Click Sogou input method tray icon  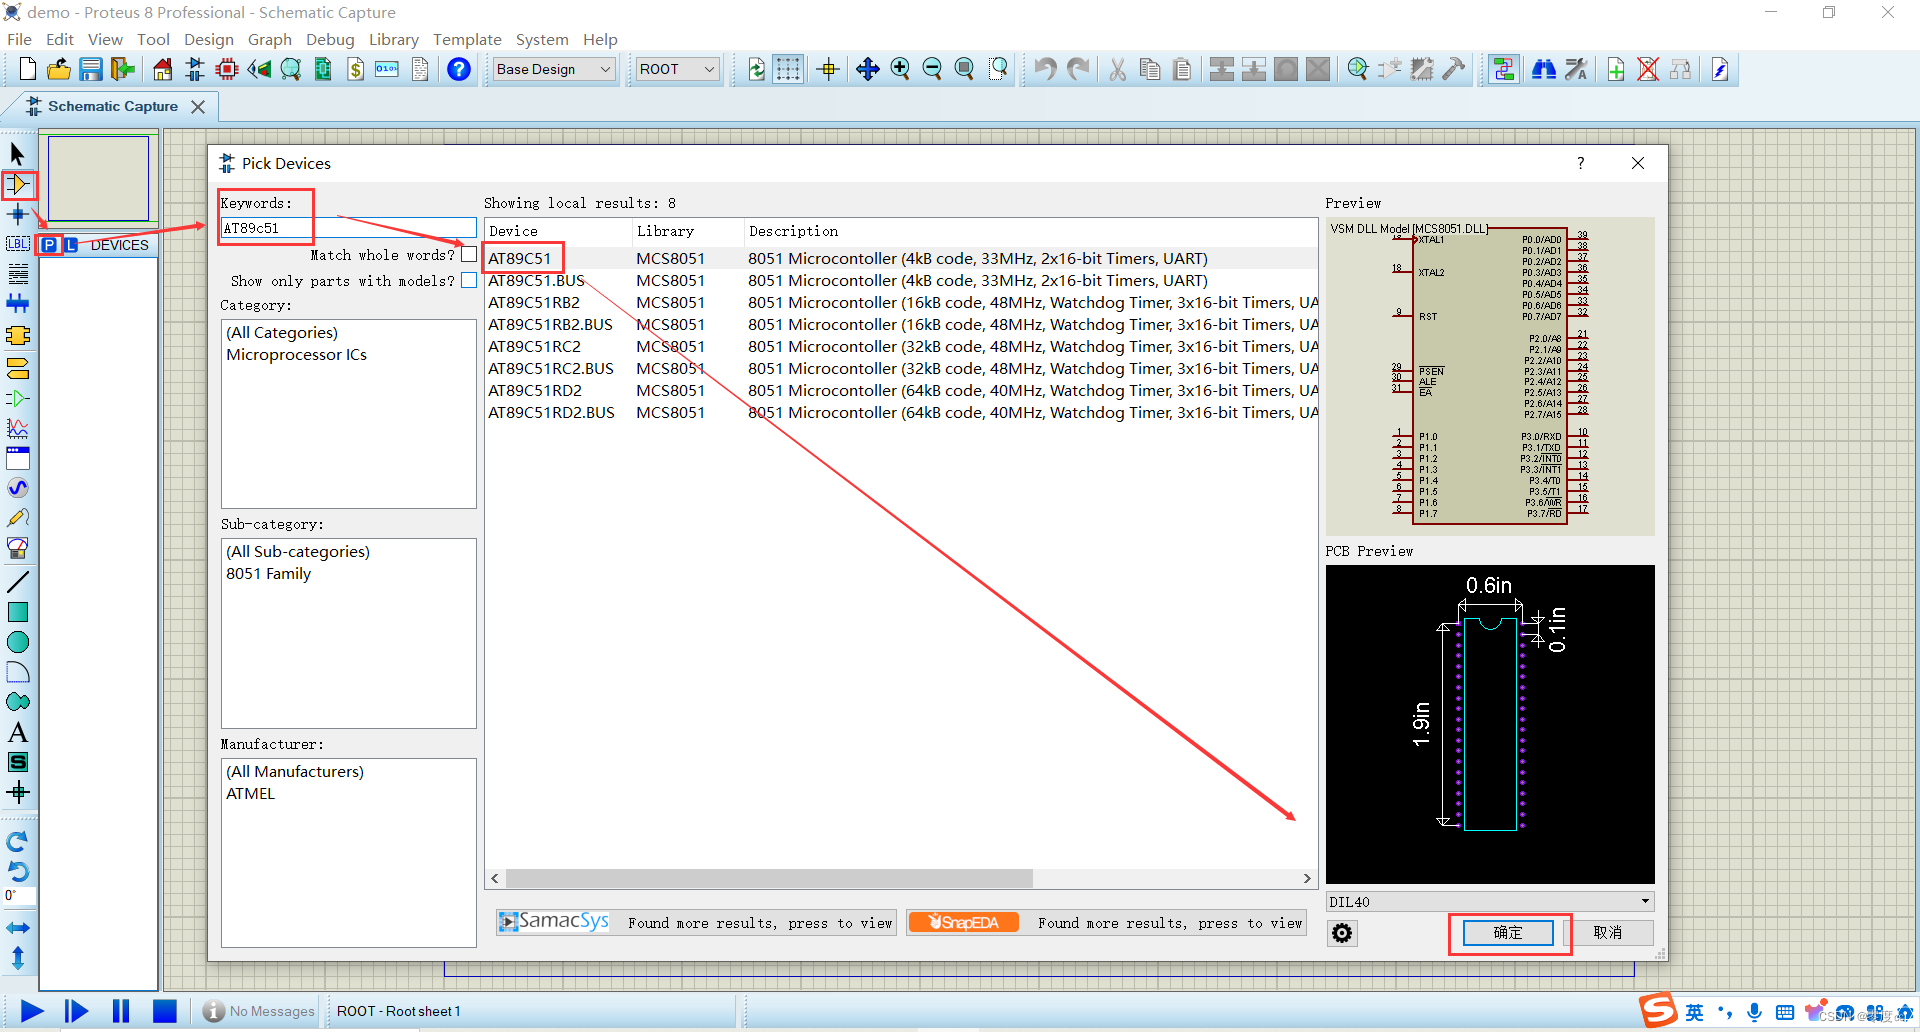click(1658, 1011)
